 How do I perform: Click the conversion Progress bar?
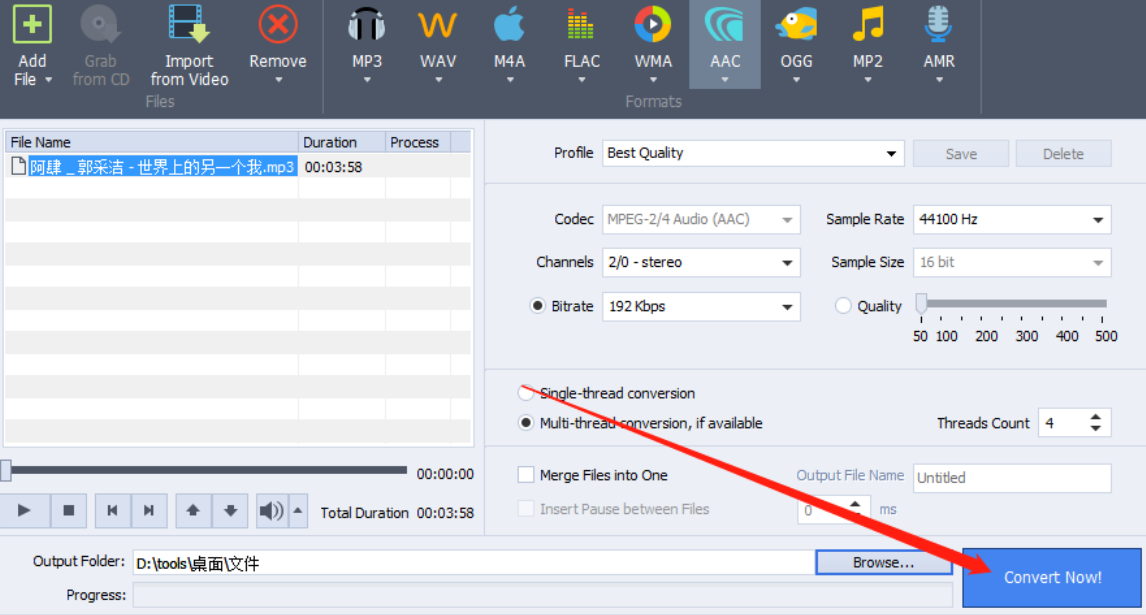click(x=542, y=595)
